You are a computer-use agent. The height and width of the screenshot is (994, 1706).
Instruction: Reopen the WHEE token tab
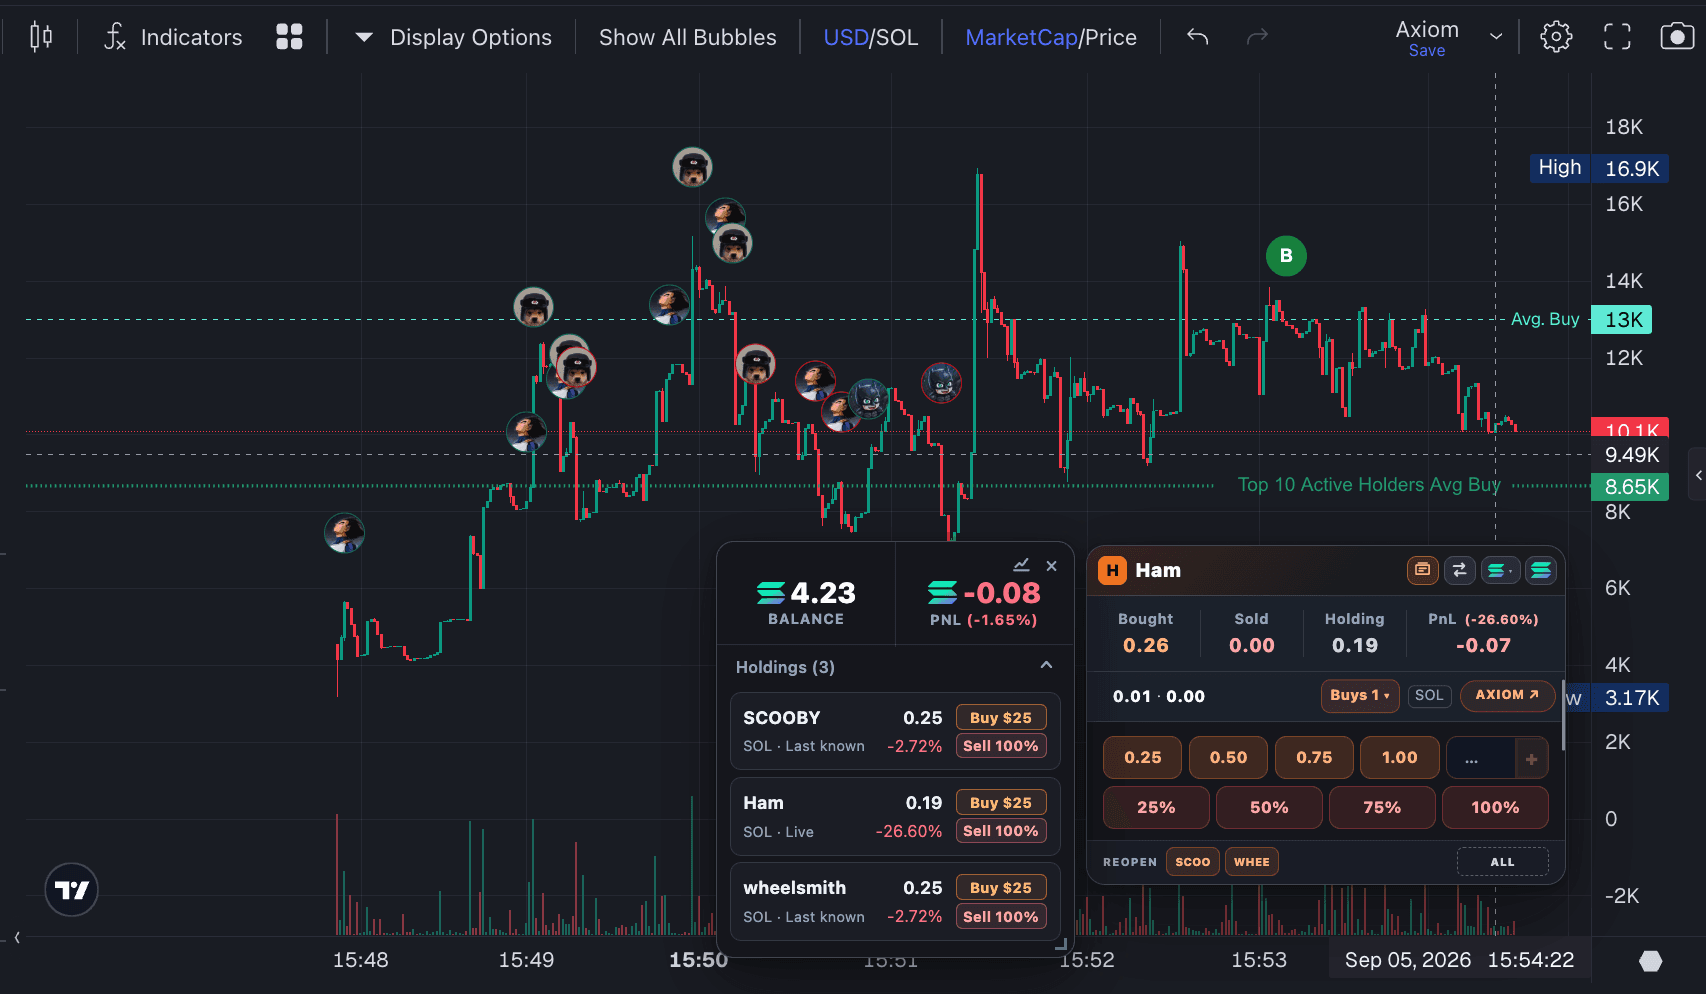[x=1251, y=862]
